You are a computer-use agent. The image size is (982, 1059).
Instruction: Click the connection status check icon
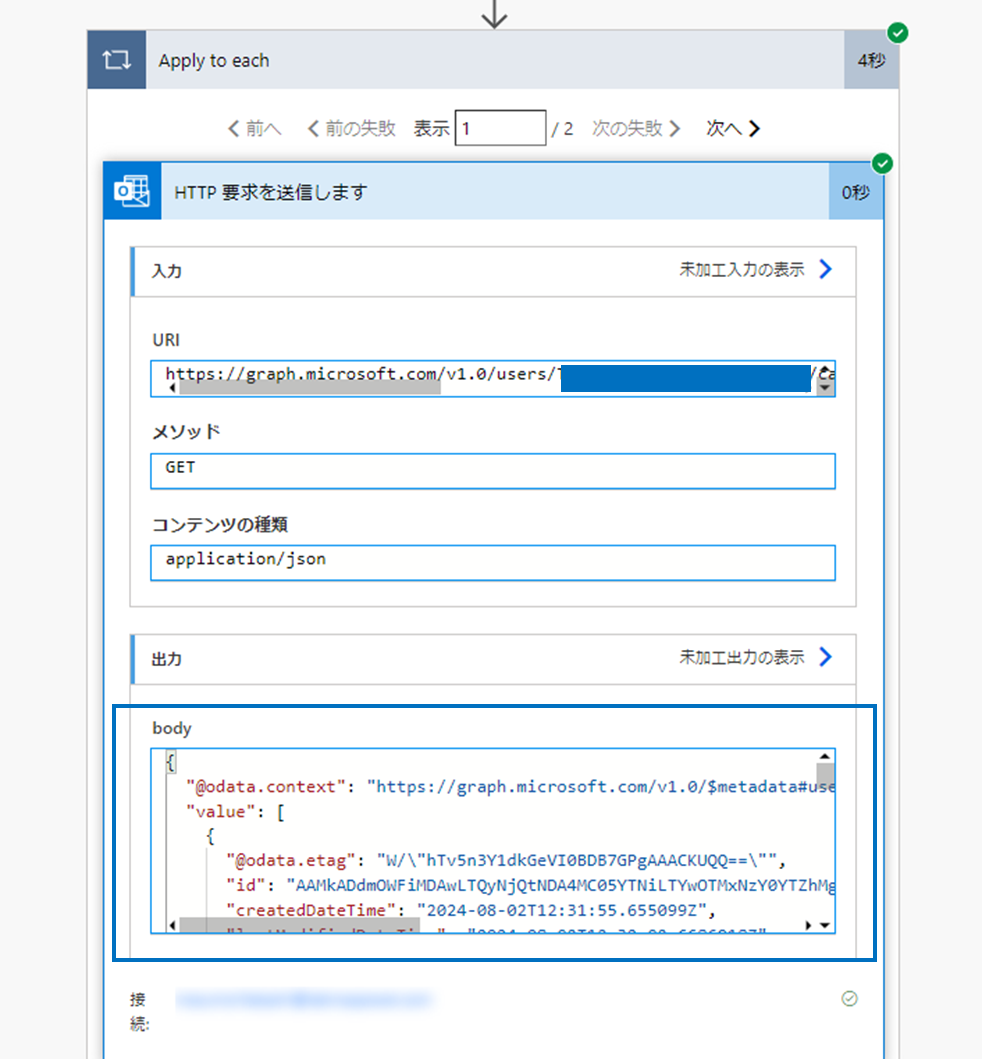(x=850, y=998)
